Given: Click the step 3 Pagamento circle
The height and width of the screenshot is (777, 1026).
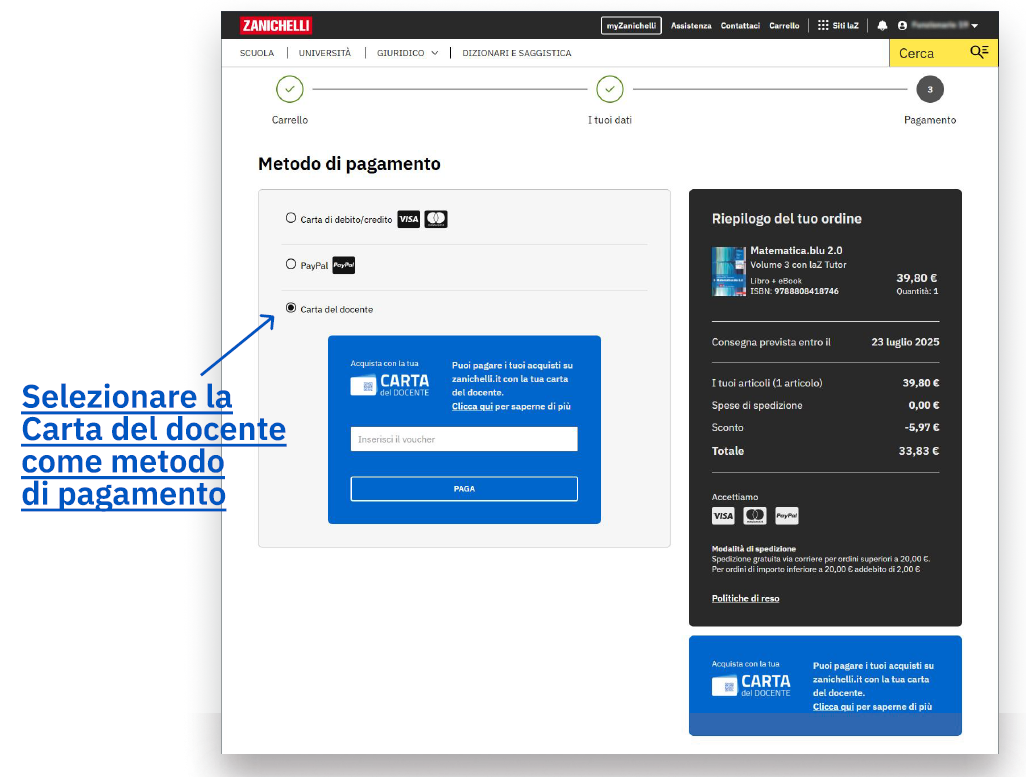Looking at the screenshot, I should click(x=930, y=89).
